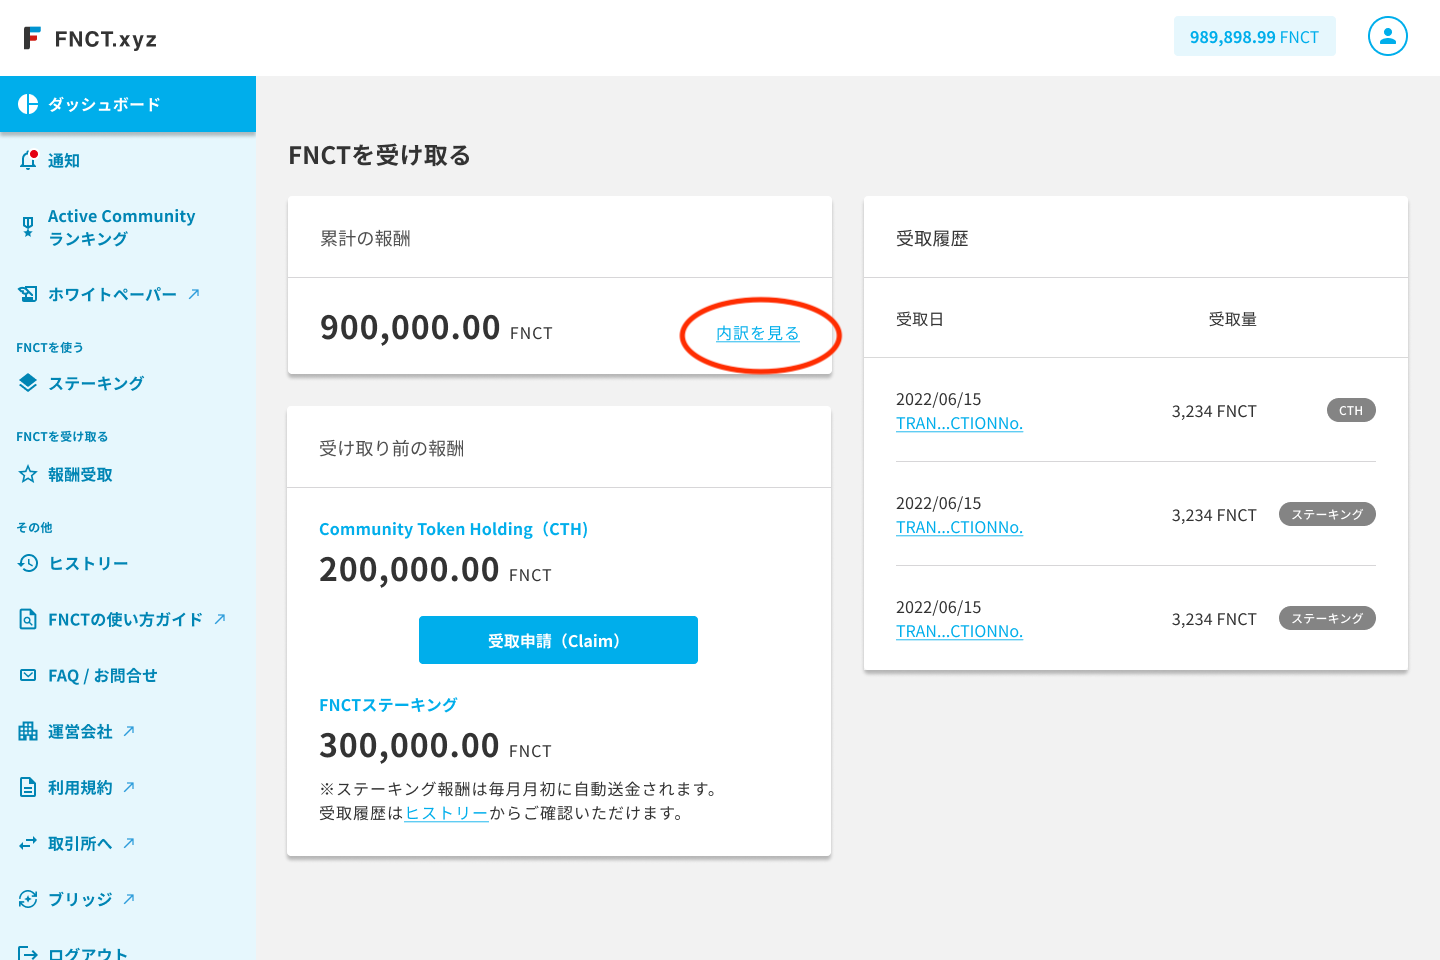Click external-link arrow next to 運営会社
Viewport: 1440px width, 960px height.
(x=129, y=731)
